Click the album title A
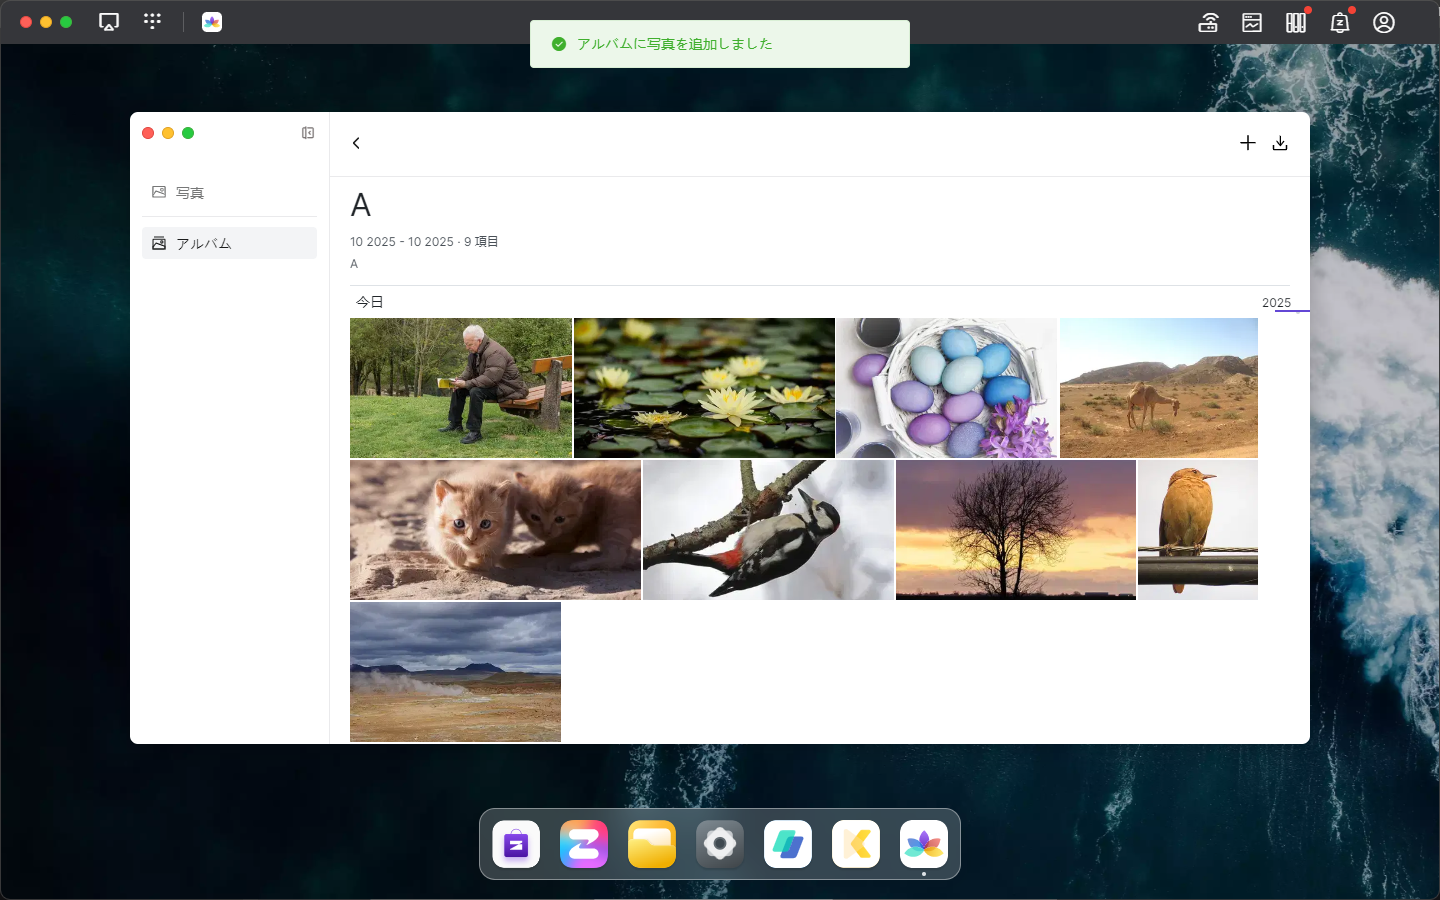 (x=361, y=205)
